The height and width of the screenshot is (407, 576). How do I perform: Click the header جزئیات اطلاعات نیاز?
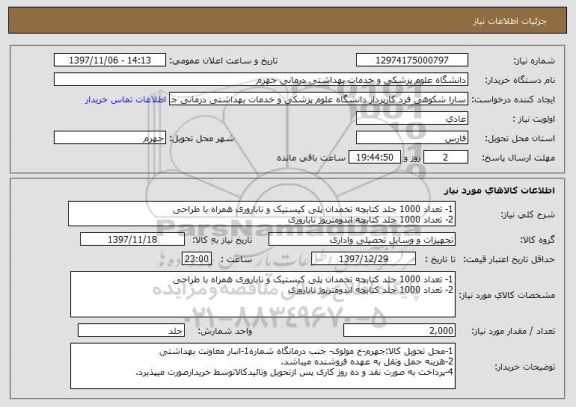pos(510,21)
